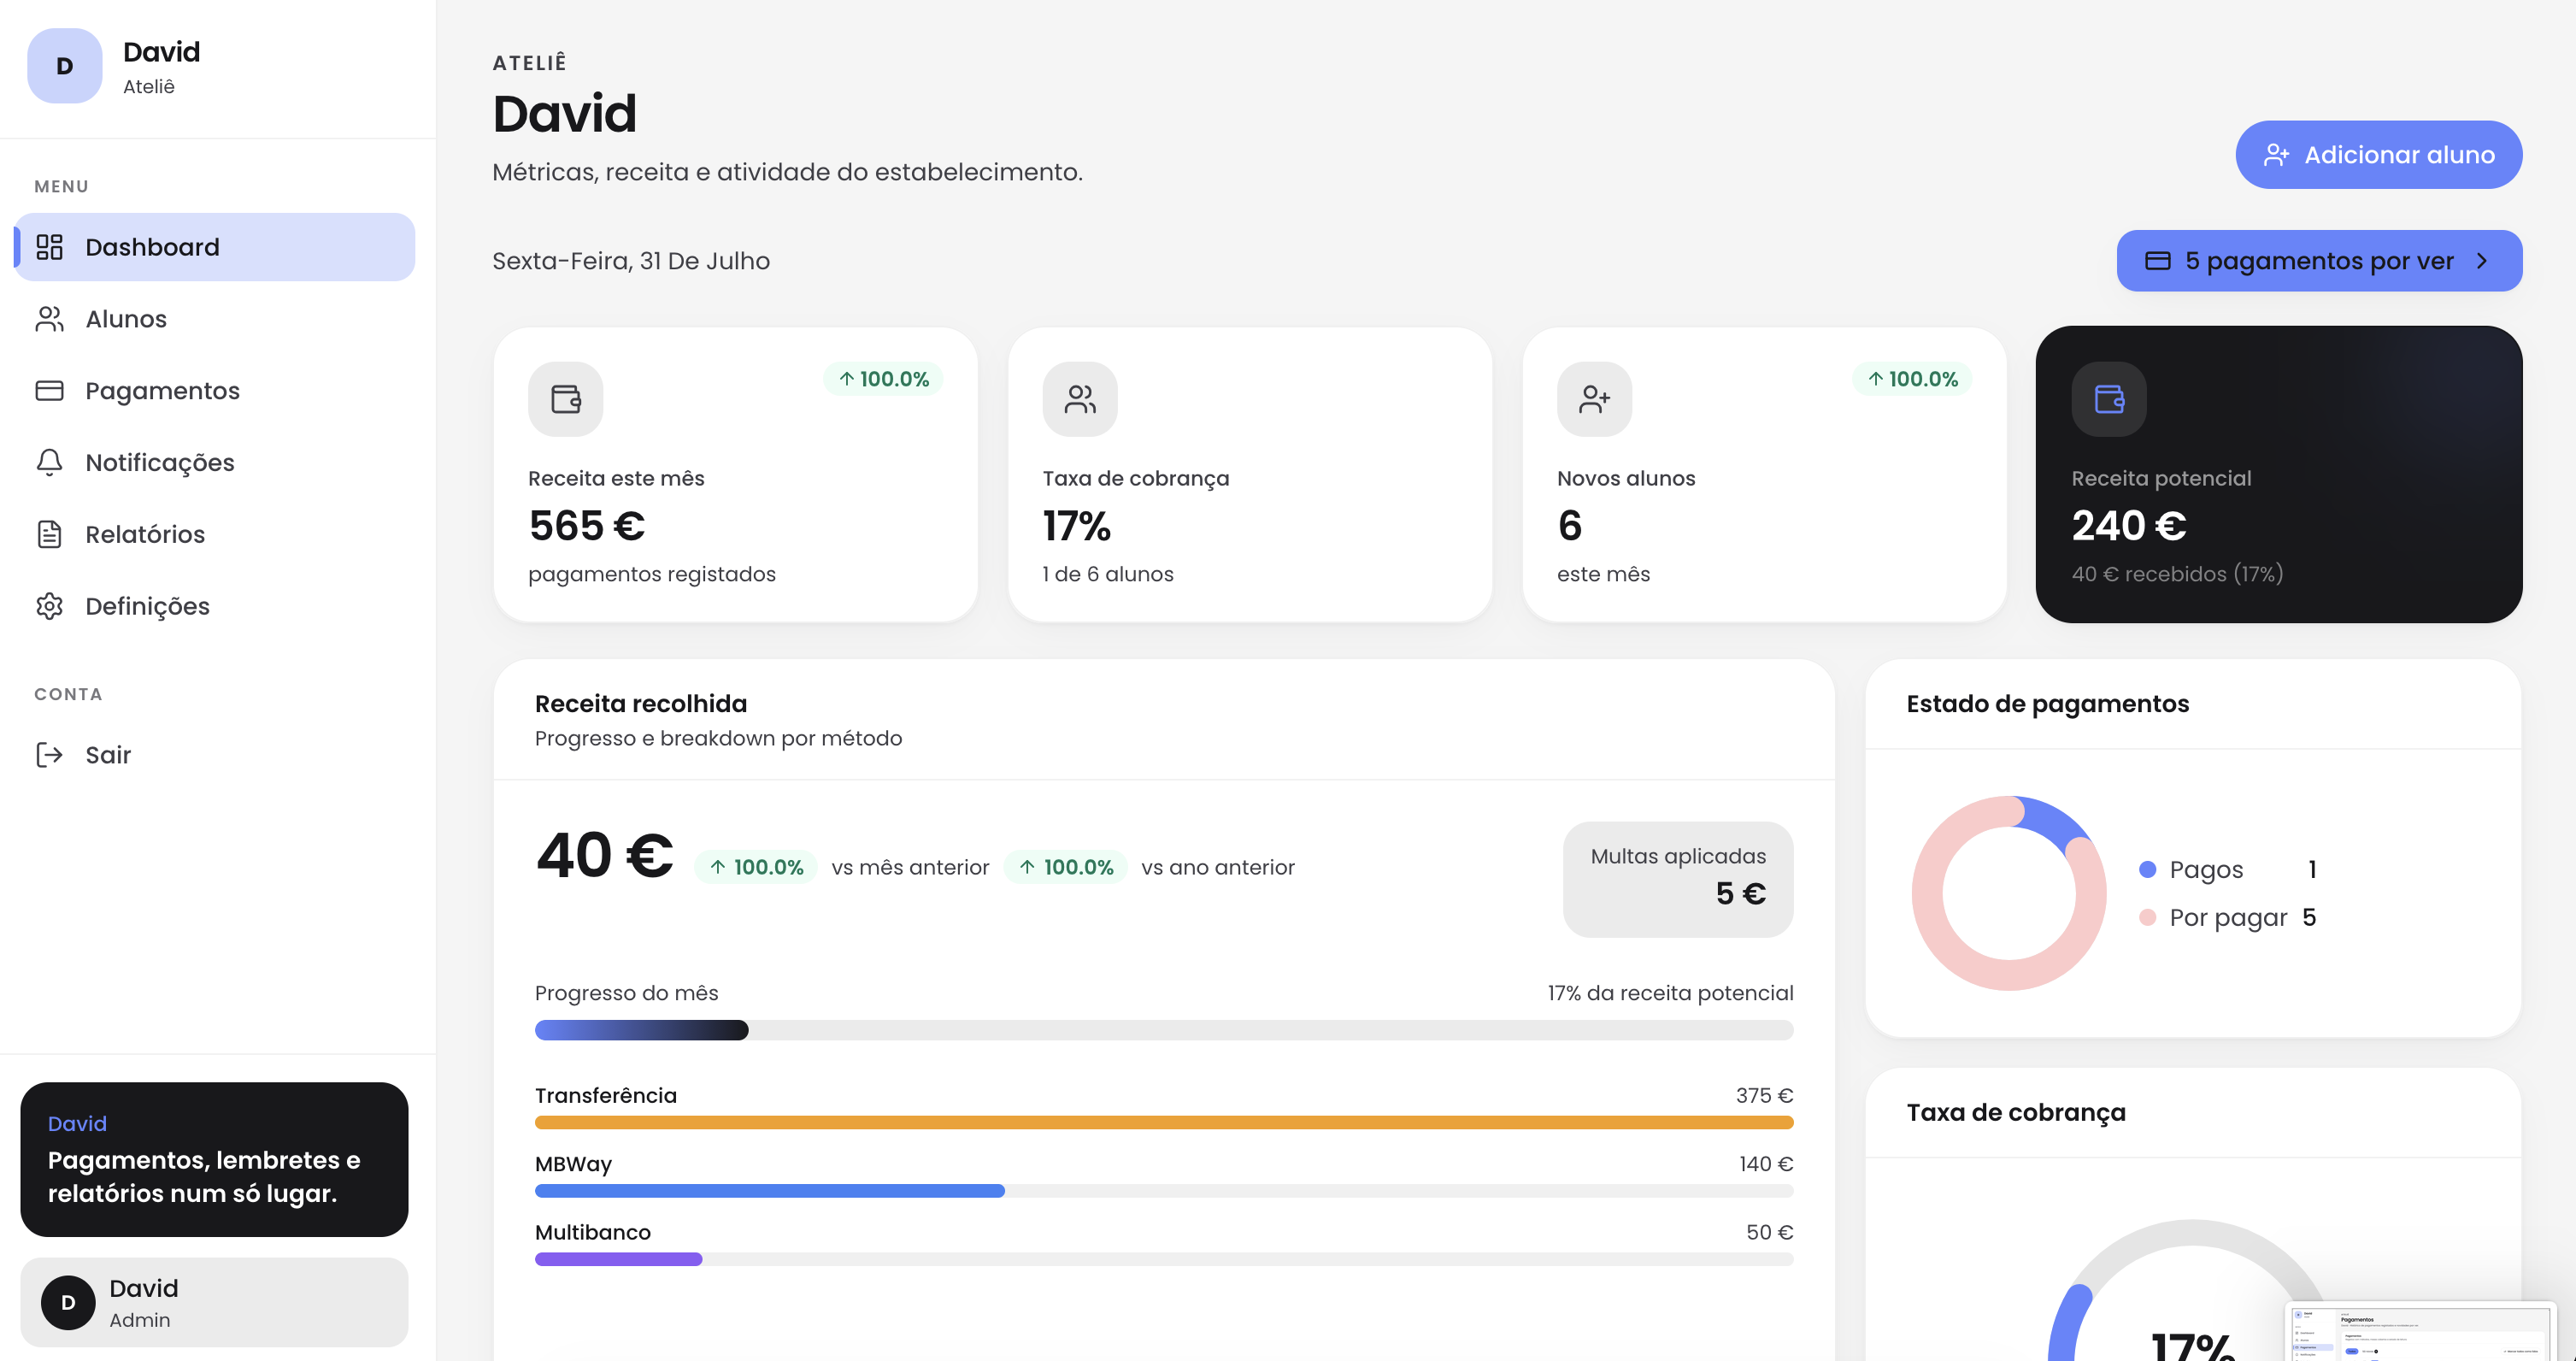Click the 50 € Multibanco amount

(1770, 1232)
